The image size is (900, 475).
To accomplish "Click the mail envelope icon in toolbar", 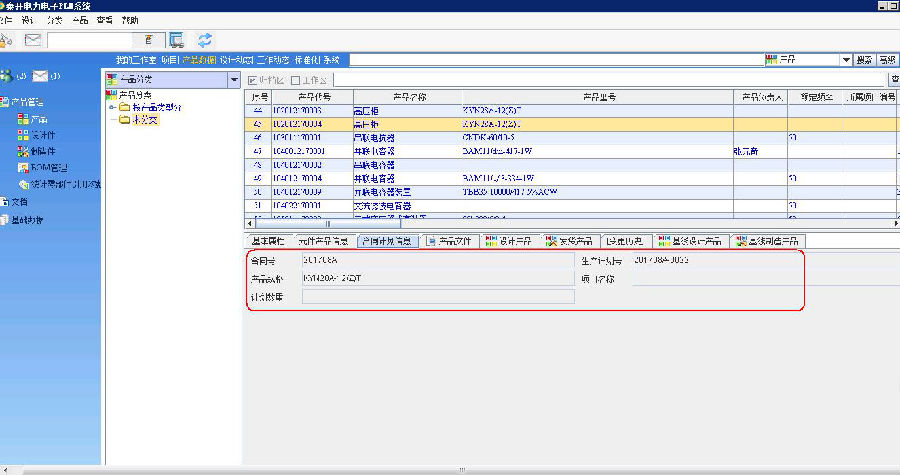I will [33, 40].
